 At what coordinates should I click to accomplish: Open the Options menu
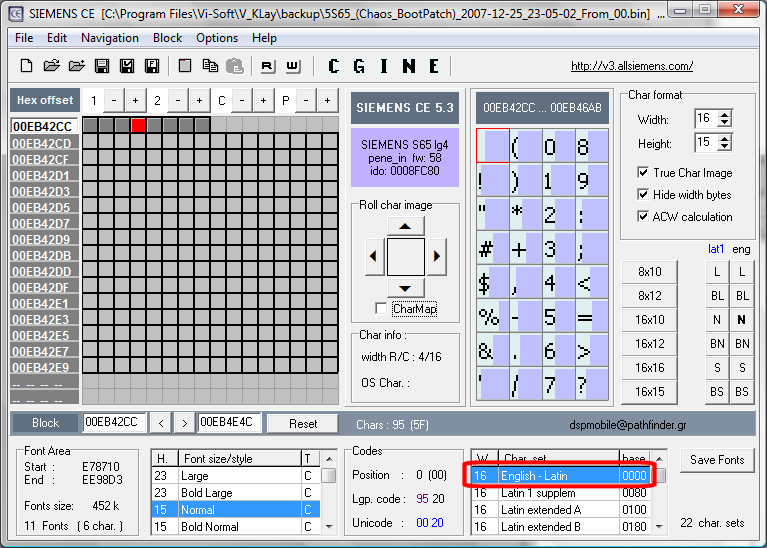pos(217,38)
